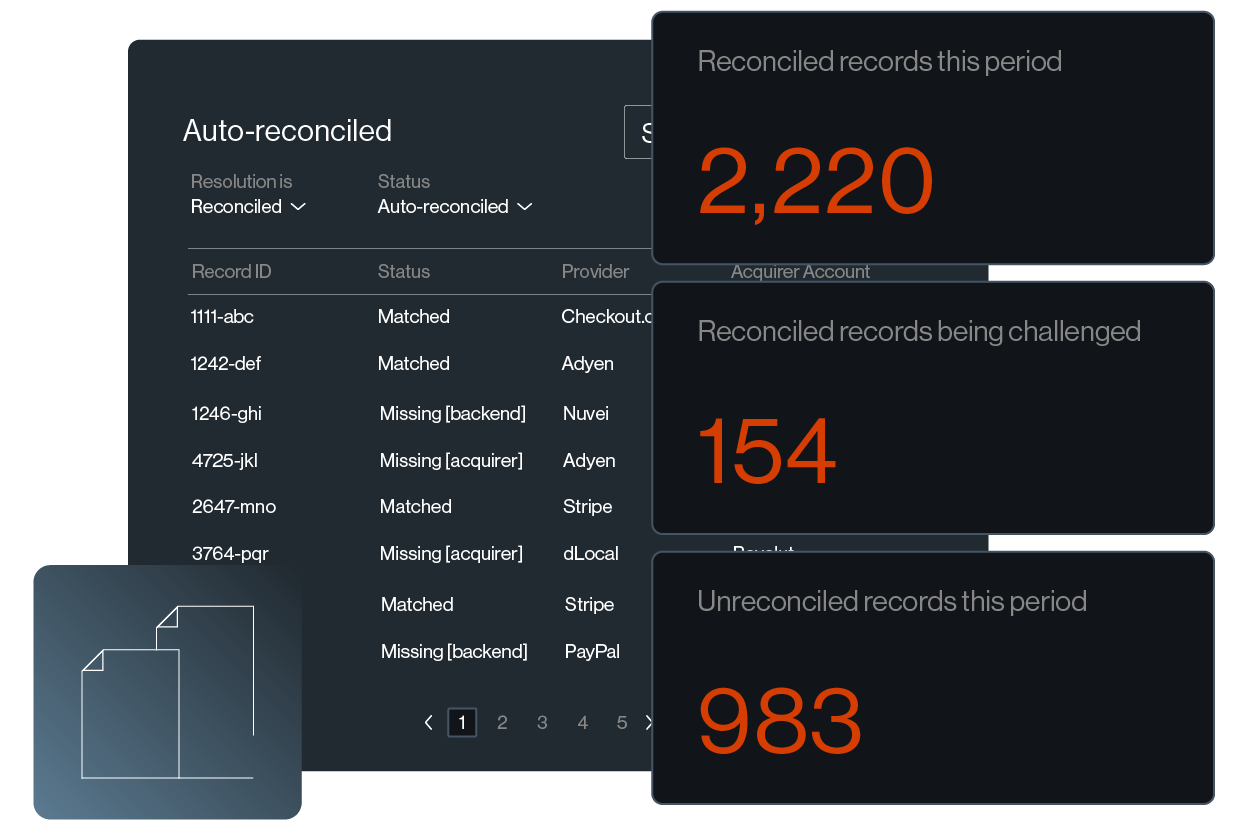Viewport: 1250px width, 834px height.
Task: Click the documents icon tile
Action: tap(167, 692)
